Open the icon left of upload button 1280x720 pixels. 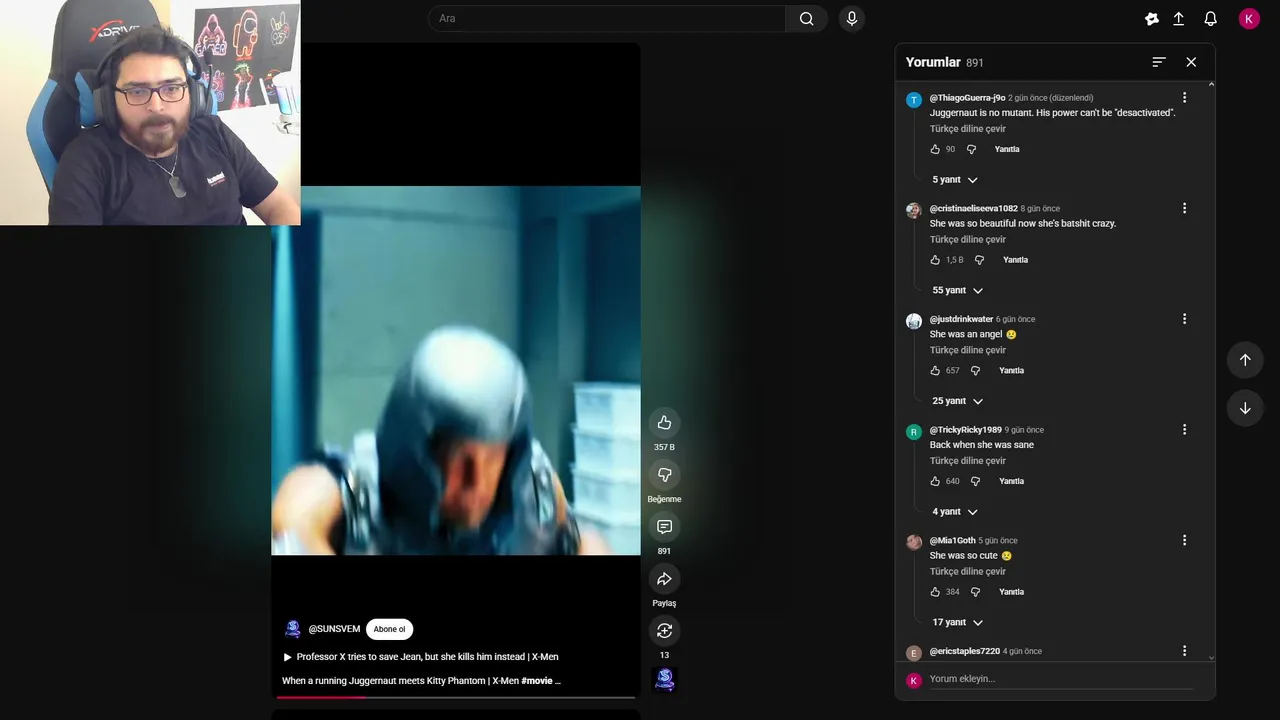[x=1152, y=18]
